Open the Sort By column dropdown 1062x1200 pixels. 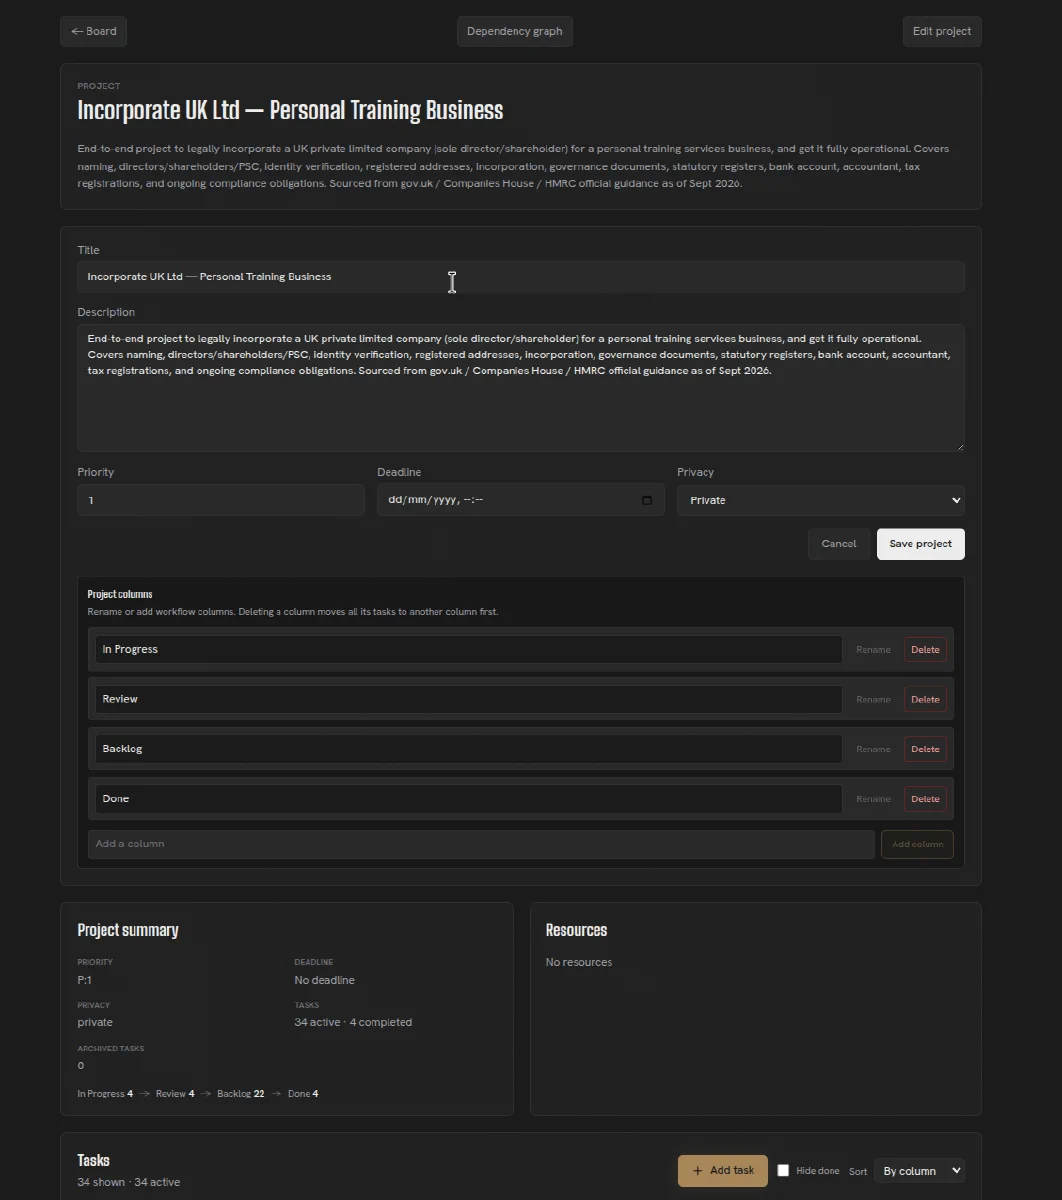click(919, 1171)
